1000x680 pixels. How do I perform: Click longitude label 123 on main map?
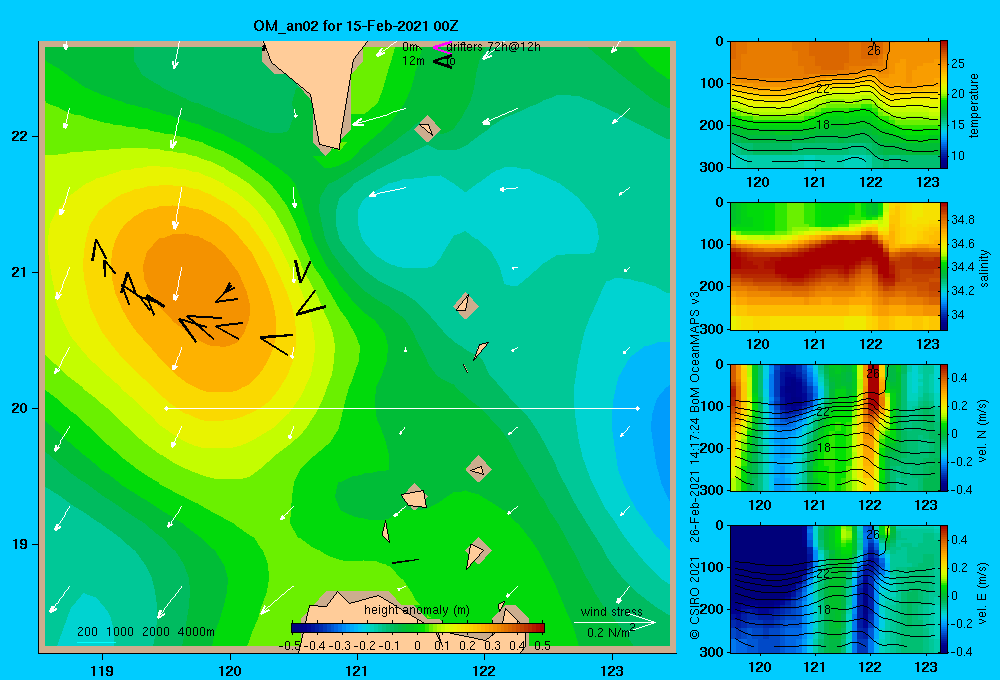tap(612, 670)
